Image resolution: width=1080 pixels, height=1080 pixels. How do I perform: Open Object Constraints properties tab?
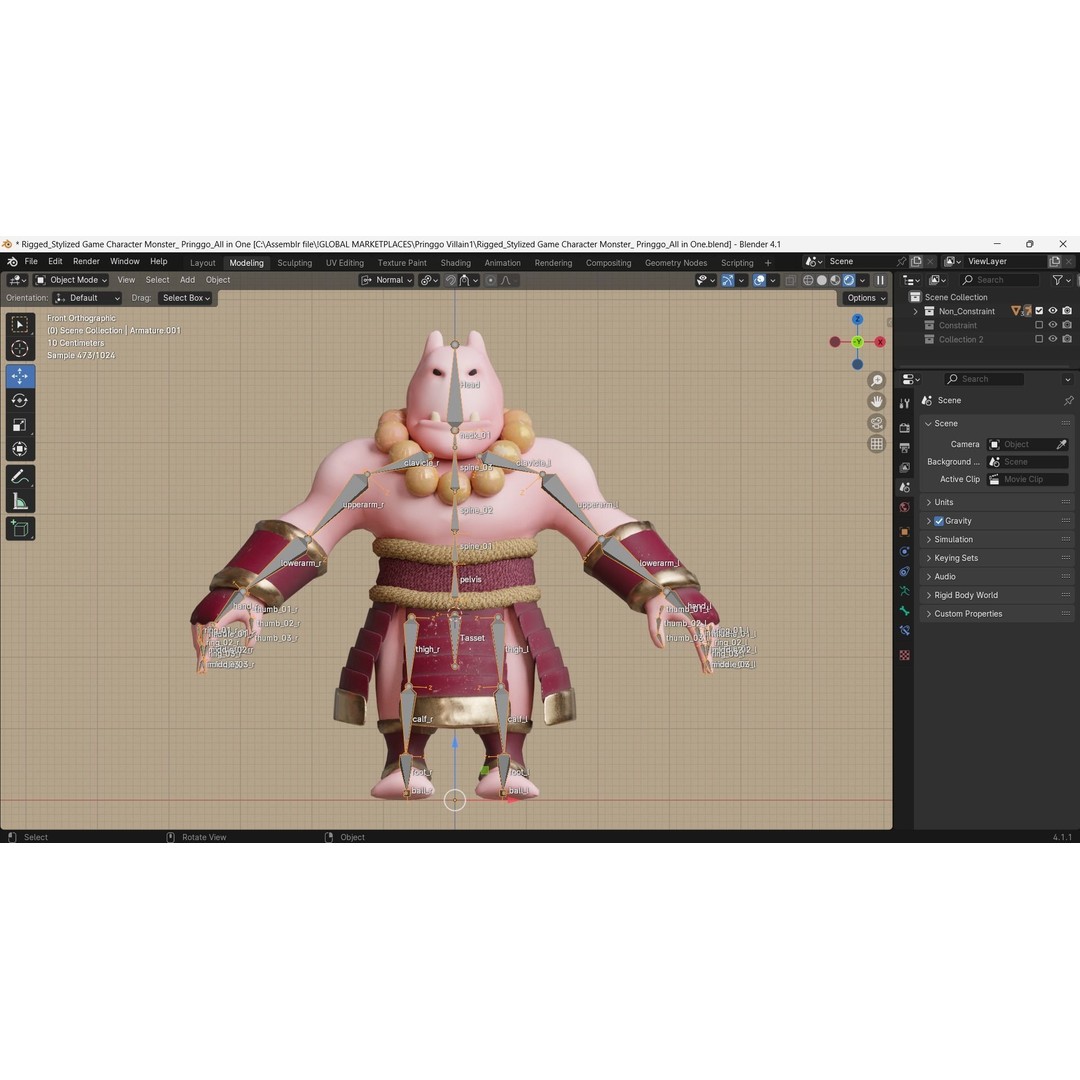coord(904,571)
